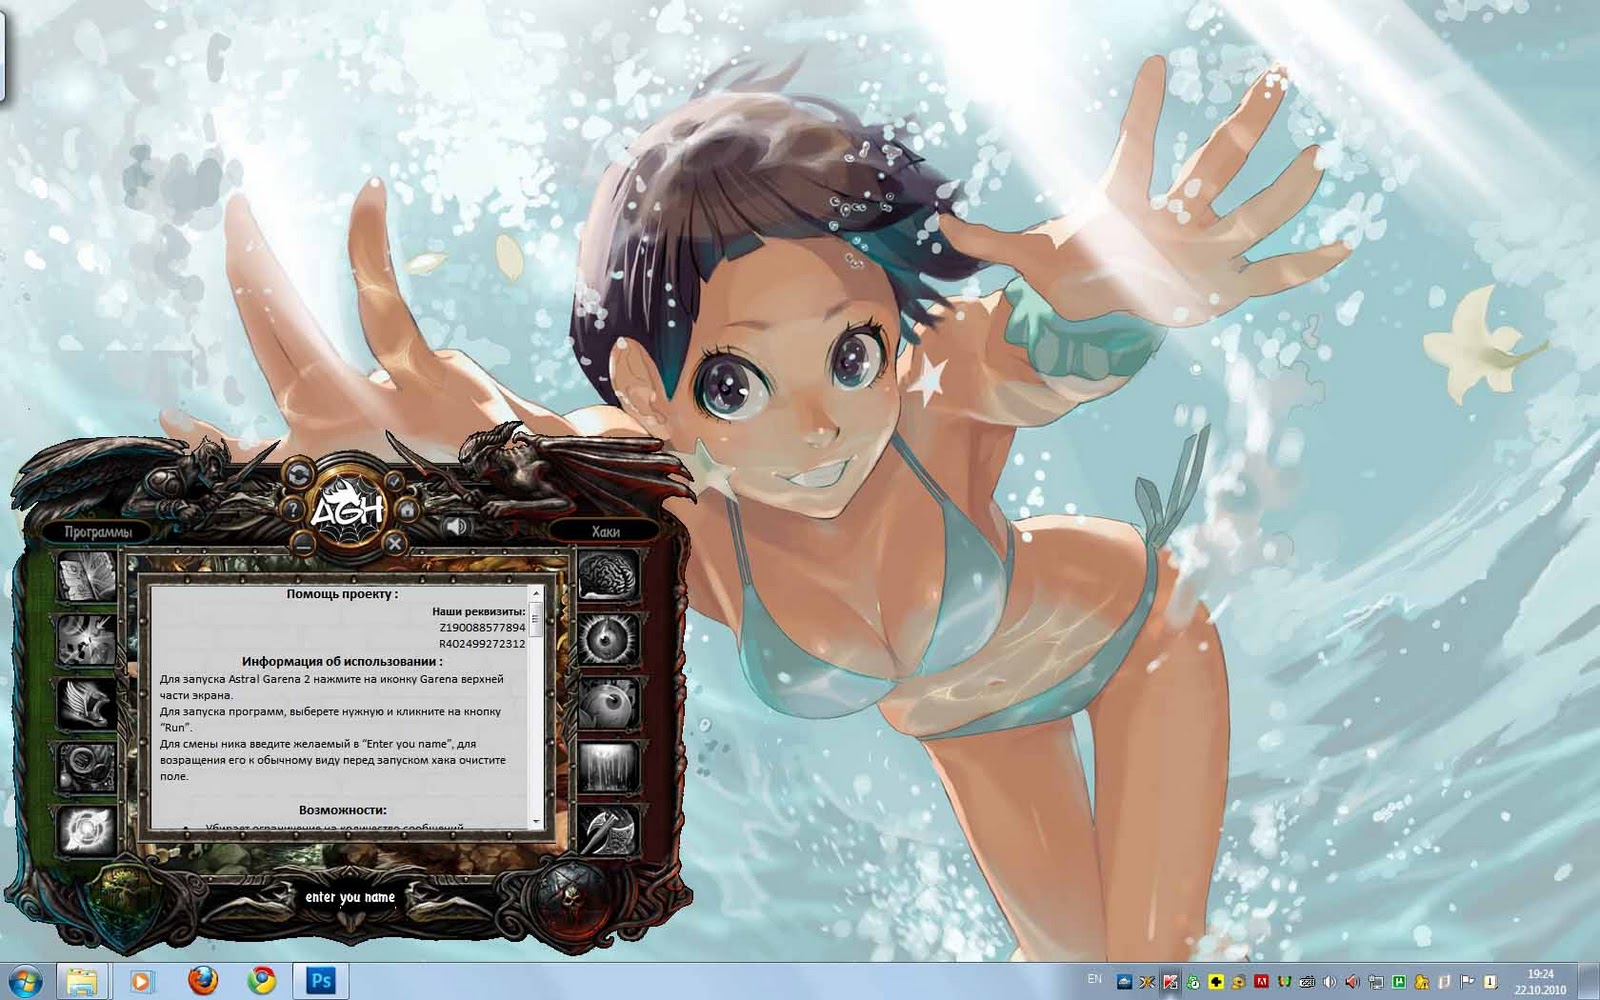Select the goggles gear program icon
This screenshot has height=1000, width=1600.
tap(87, 767)
